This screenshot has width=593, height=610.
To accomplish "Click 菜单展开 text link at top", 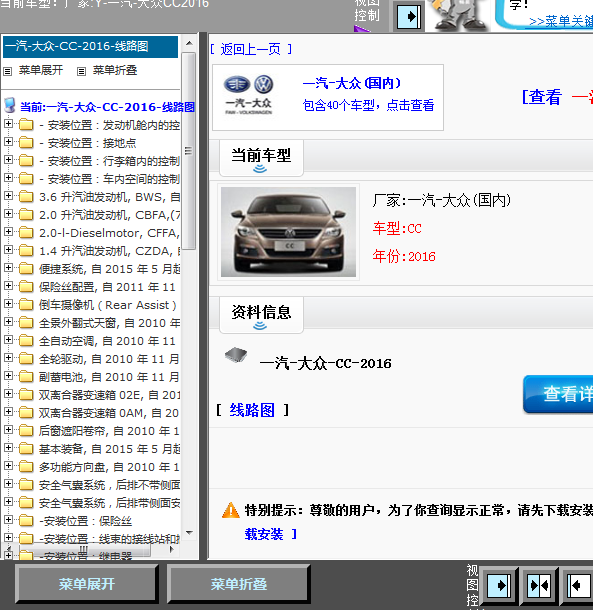I will (41, 70).
